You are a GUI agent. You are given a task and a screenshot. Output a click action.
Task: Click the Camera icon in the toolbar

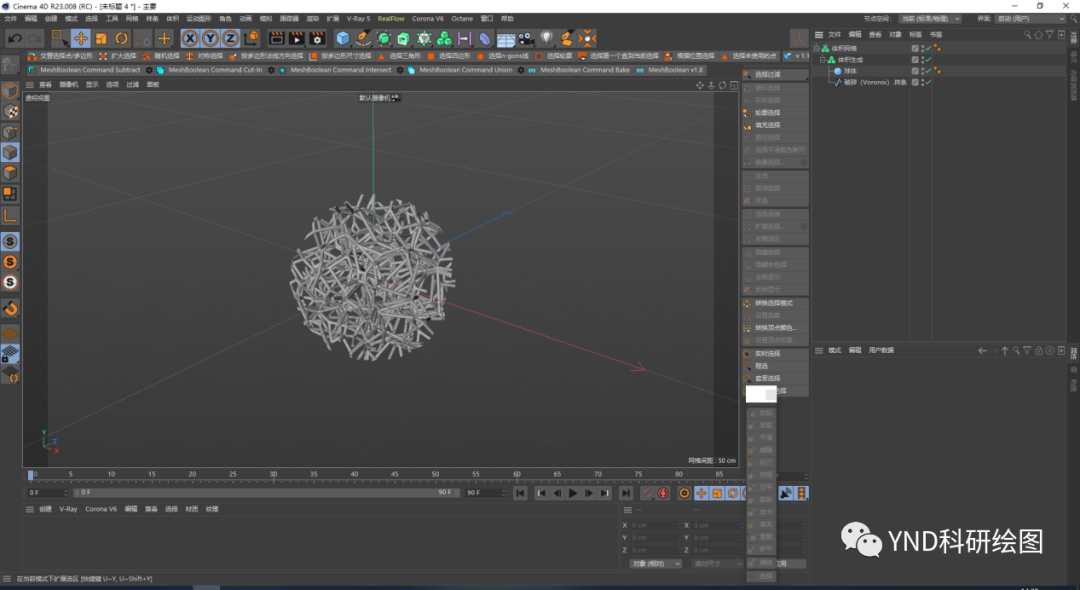coord(526,39)
